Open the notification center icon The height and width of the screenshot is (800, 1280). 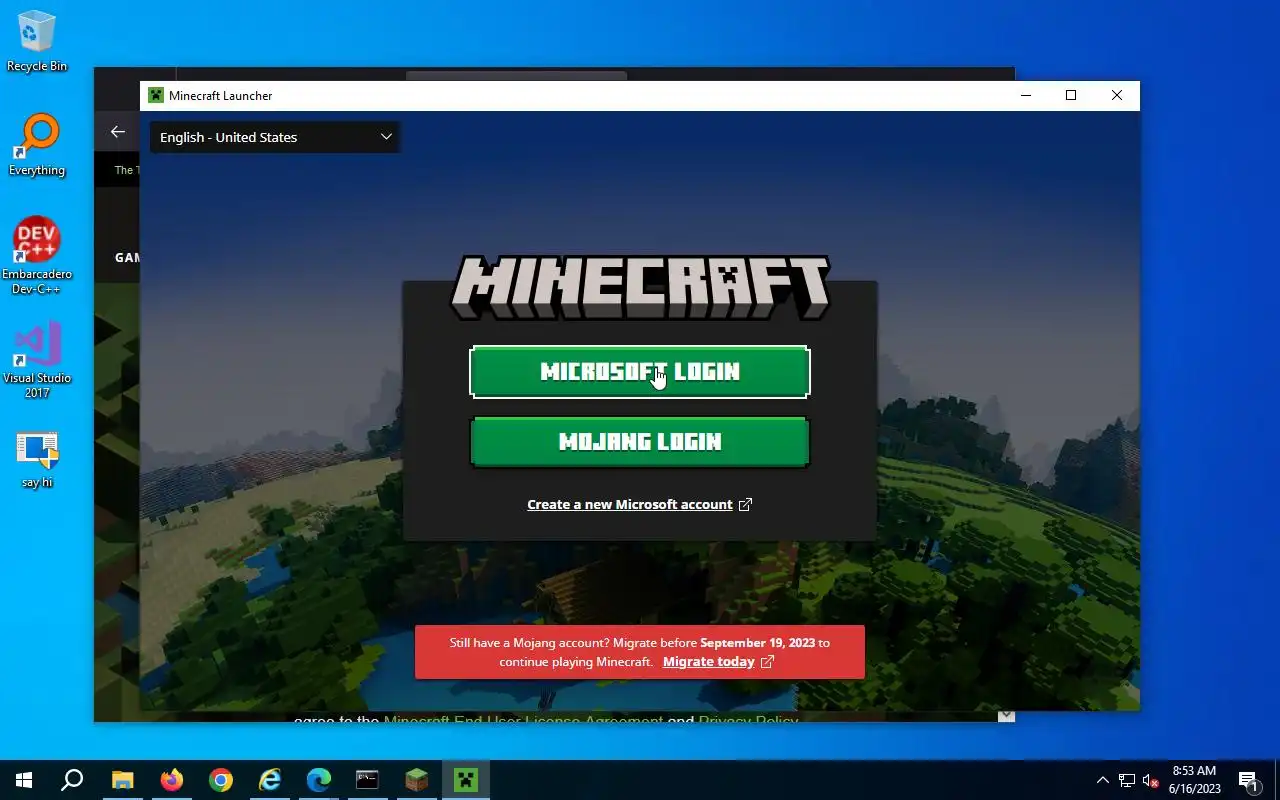click(1249, 780)
